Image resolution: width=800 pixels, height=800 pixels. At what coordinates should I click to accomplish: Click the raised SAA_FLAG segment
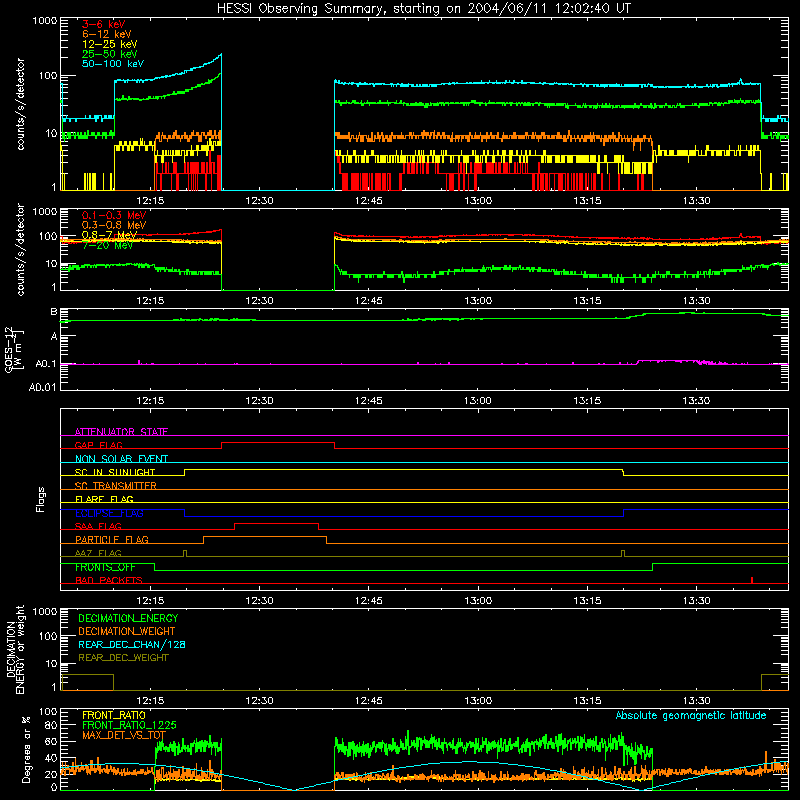[277, 523]
